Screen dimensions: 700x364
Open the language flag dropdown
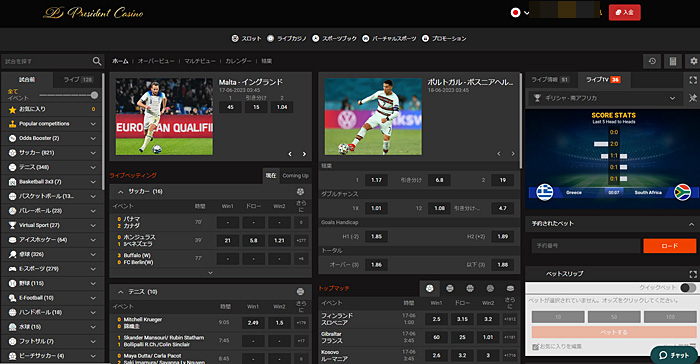coord(520,13)
